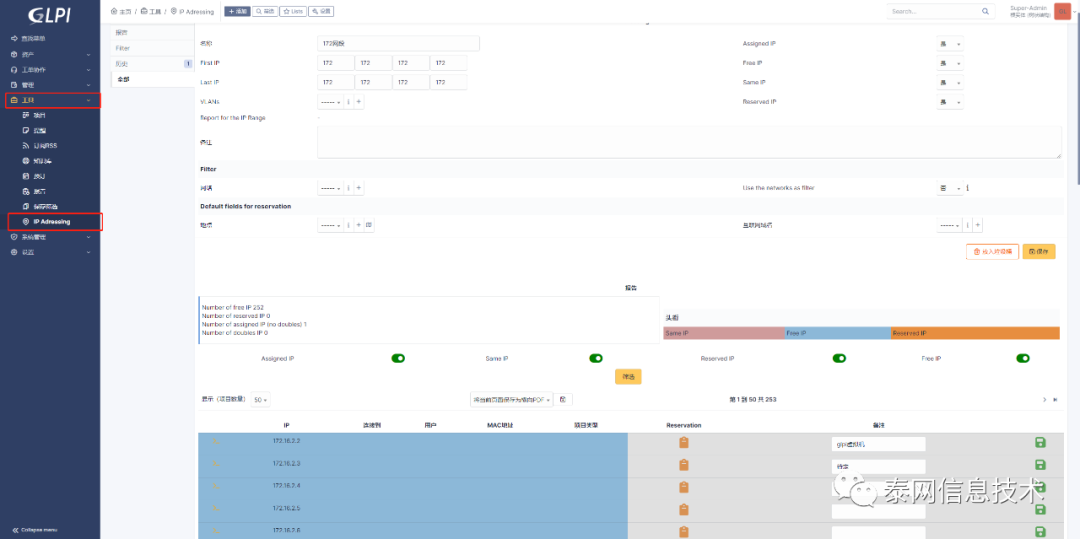This screenshot has height=539, width=1080.
Task: Click the ping icon left of 172.16.2.2
Action: click(x=215, y=441)
